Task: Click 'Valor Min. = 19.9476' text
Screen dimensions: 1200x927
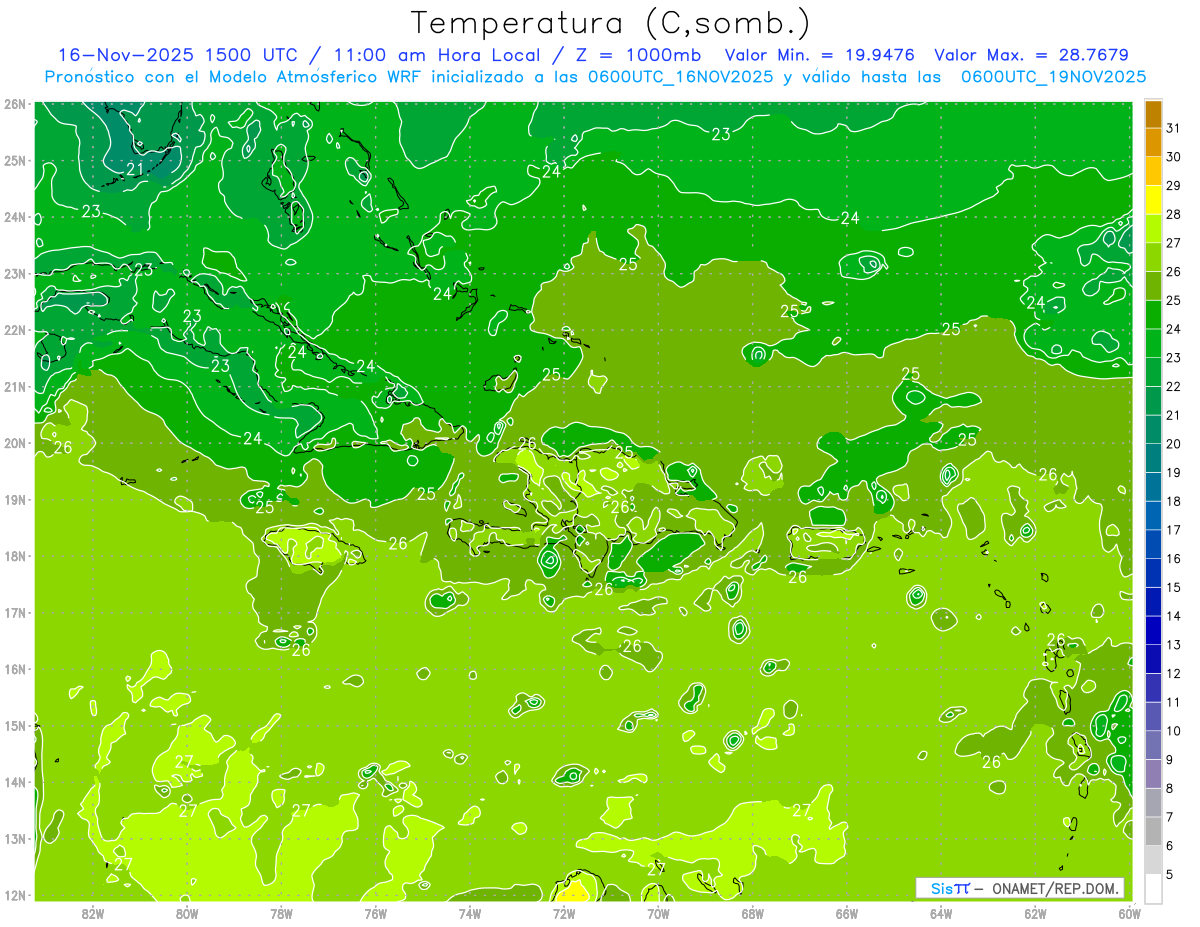Action: tap(822, 55)
